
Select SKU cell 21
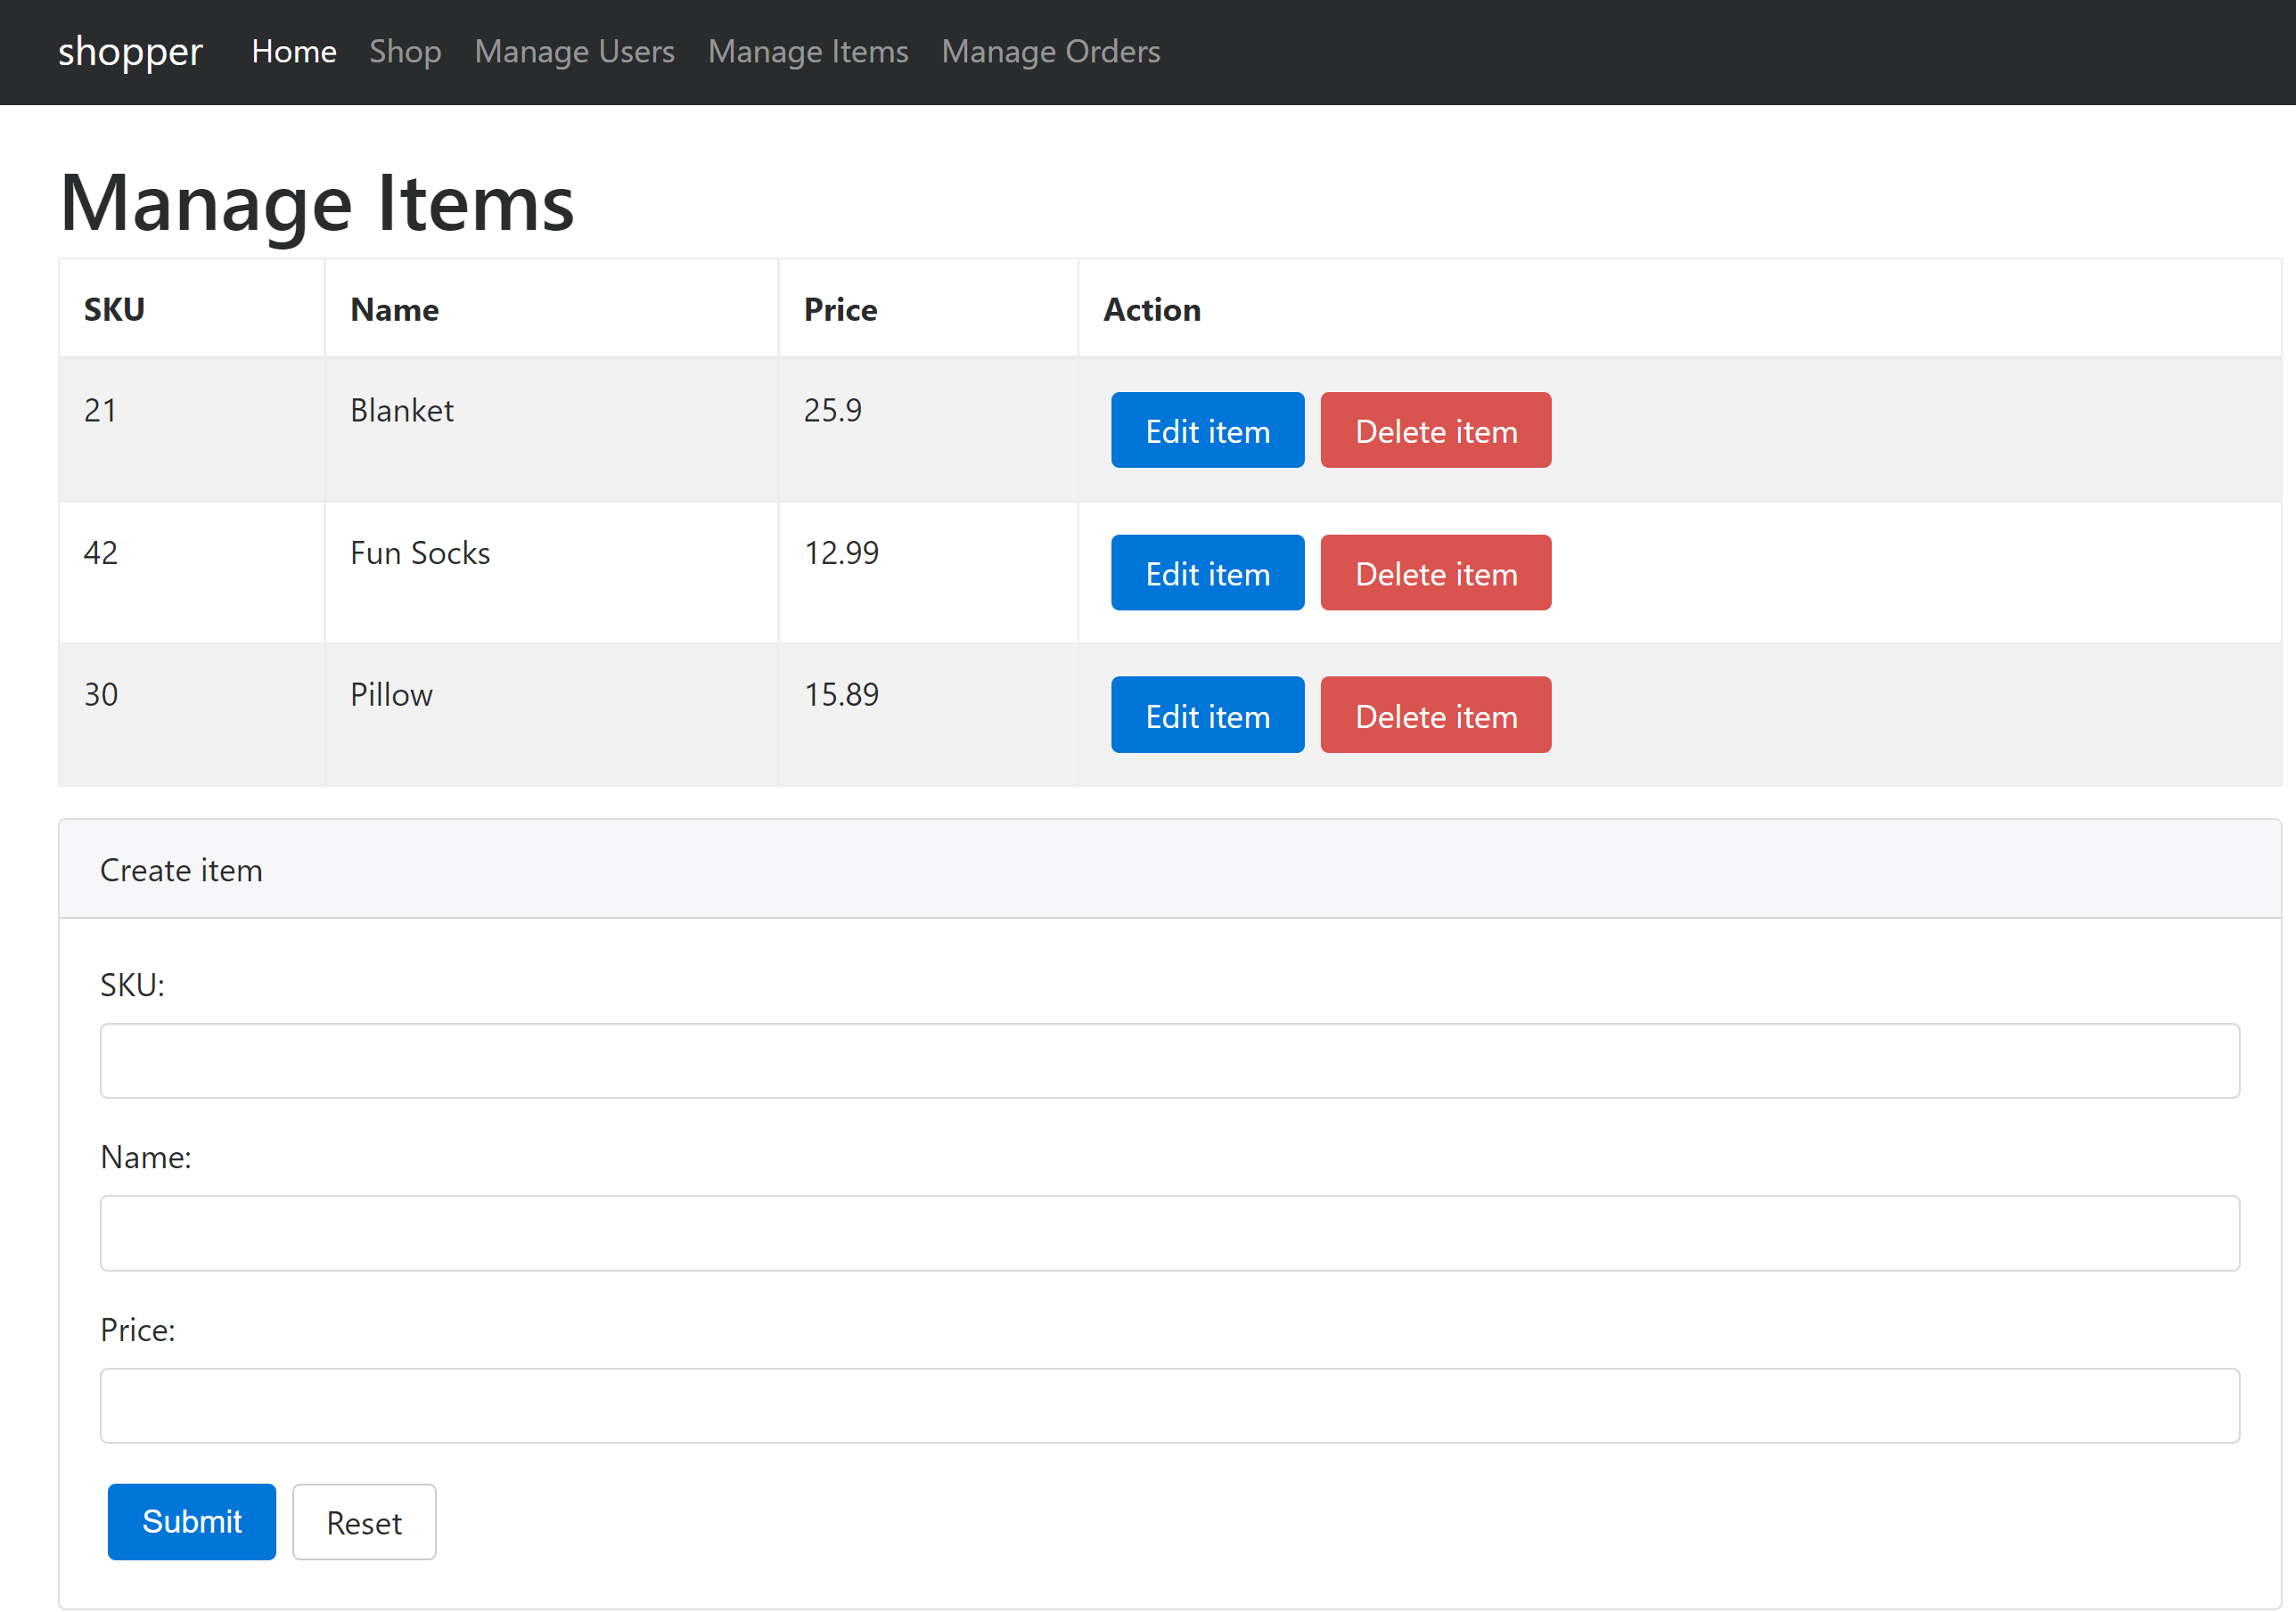(x=191, y=430)
